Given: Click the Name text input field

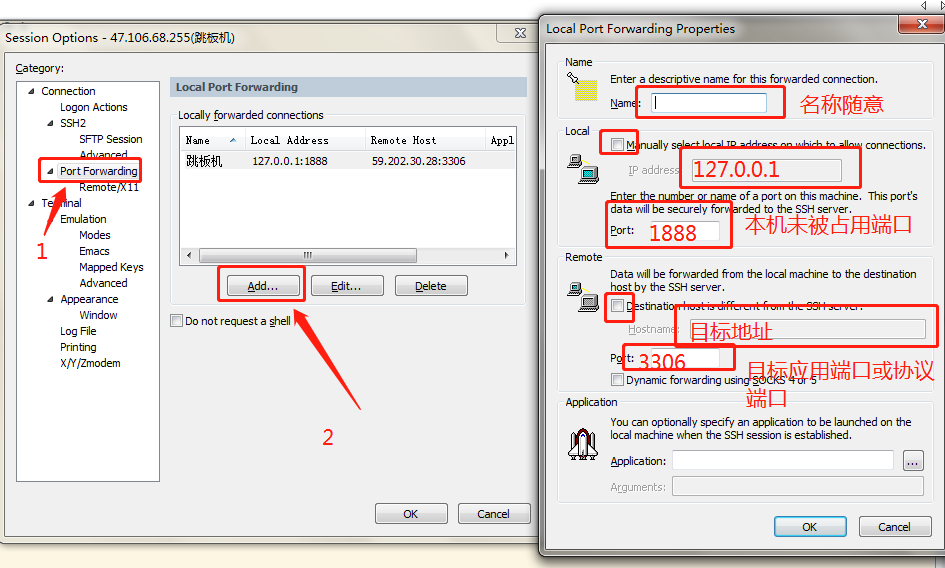Looking at the screenshot, I should pyautogui.click(x=709, y=103).
